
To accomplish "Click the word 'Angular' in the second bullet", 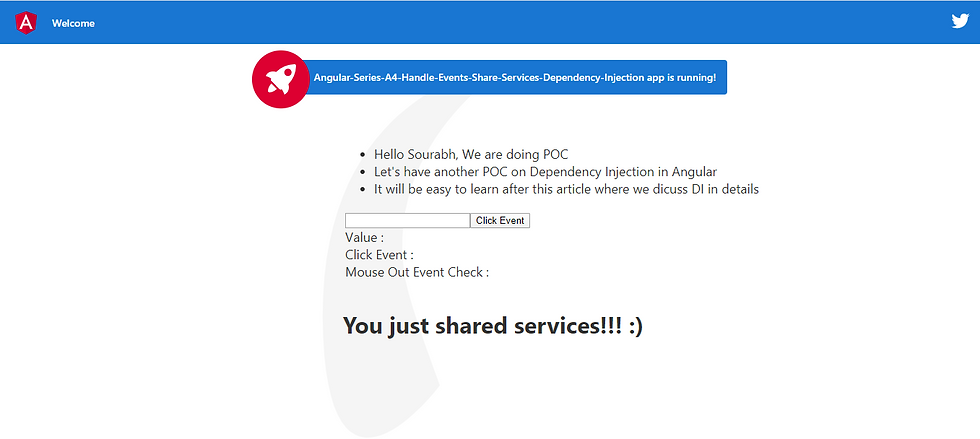I will pos(694,172).
